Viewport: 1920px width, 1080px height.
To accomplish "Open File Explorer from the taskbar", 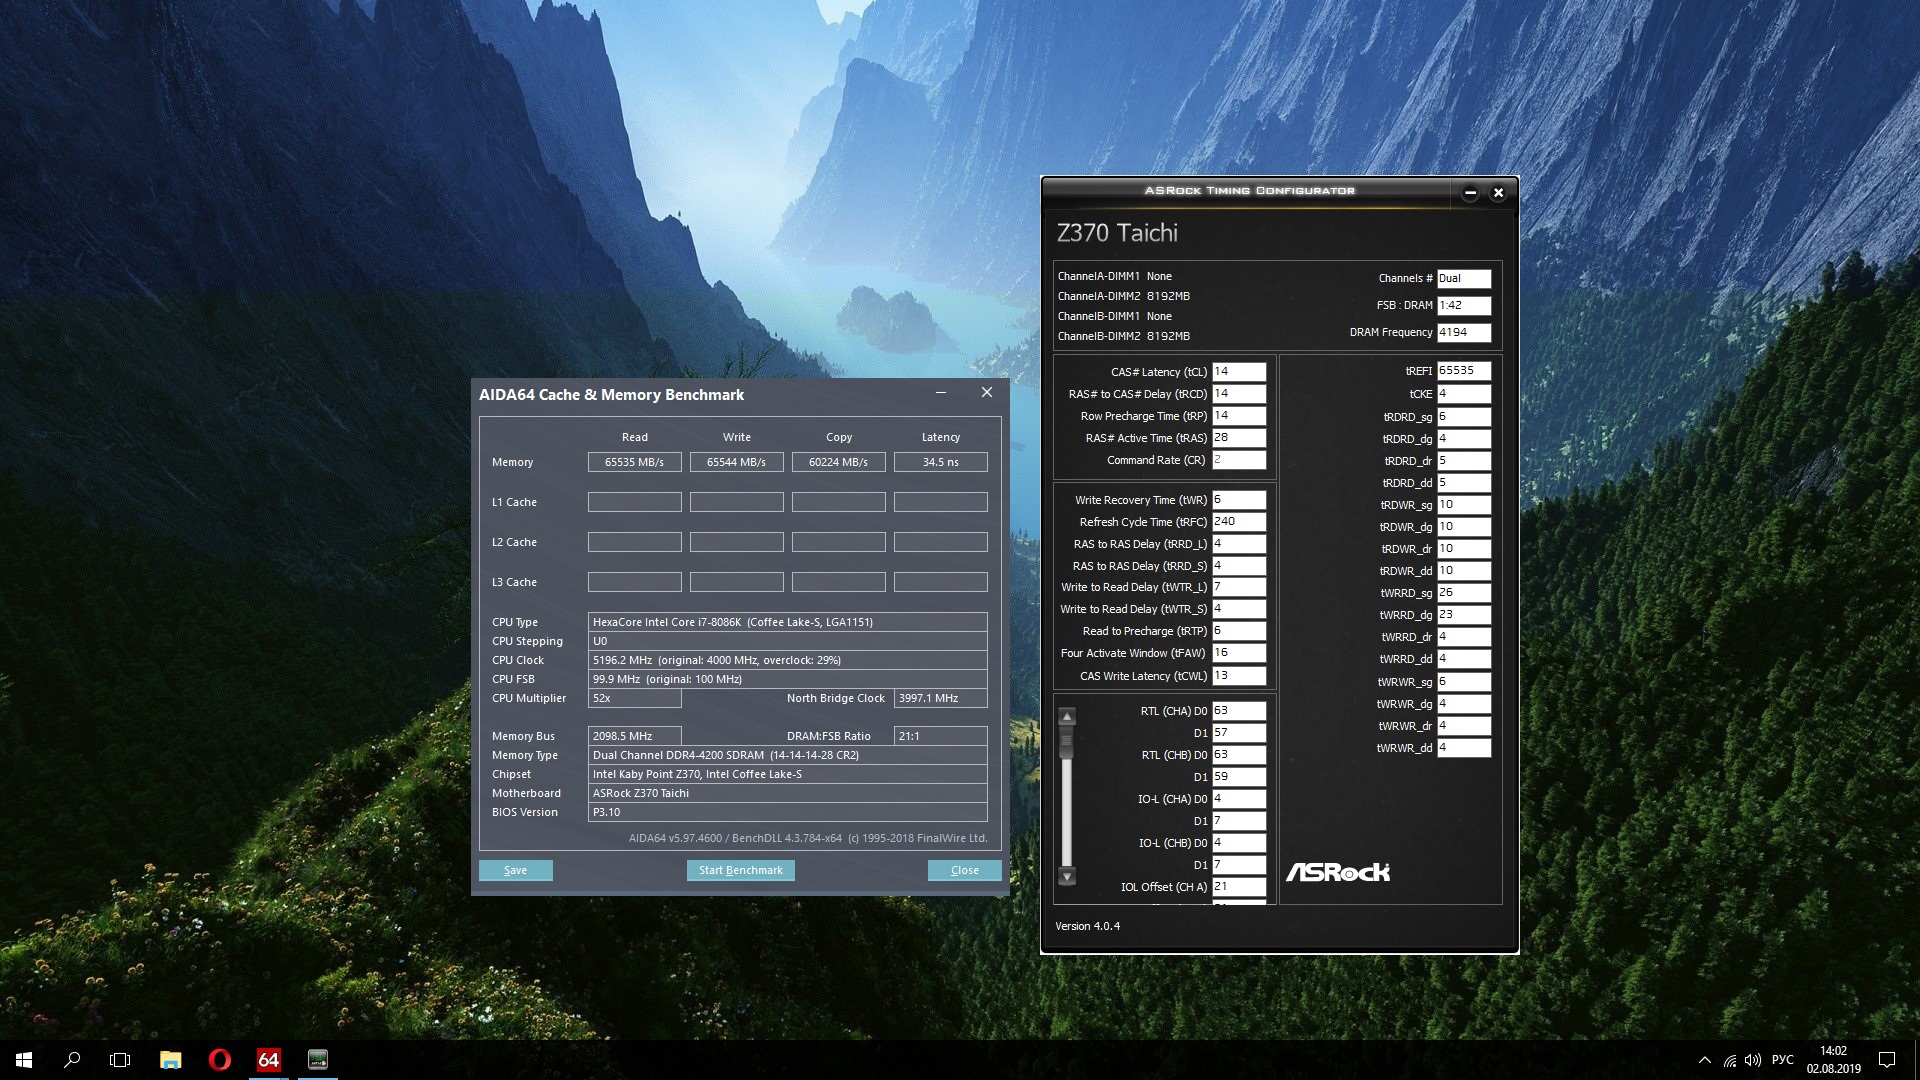I will tap(170, 1059).
